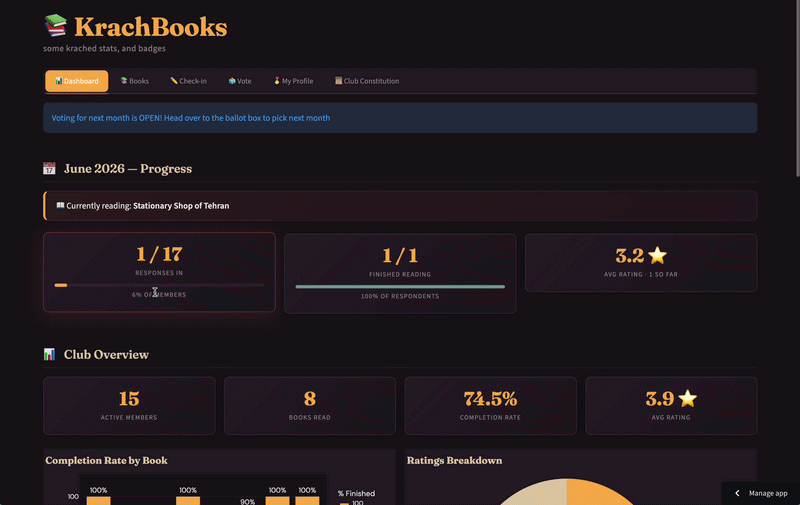
Task: Click the chevron arrow next to Manage app
Action: (x=737, y=493)
